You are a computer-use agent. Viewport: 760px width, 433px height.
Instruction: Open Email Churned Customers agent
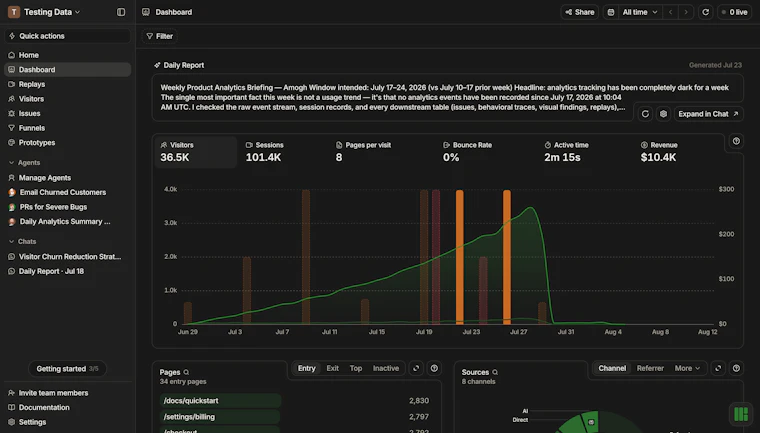pos(67,192)
